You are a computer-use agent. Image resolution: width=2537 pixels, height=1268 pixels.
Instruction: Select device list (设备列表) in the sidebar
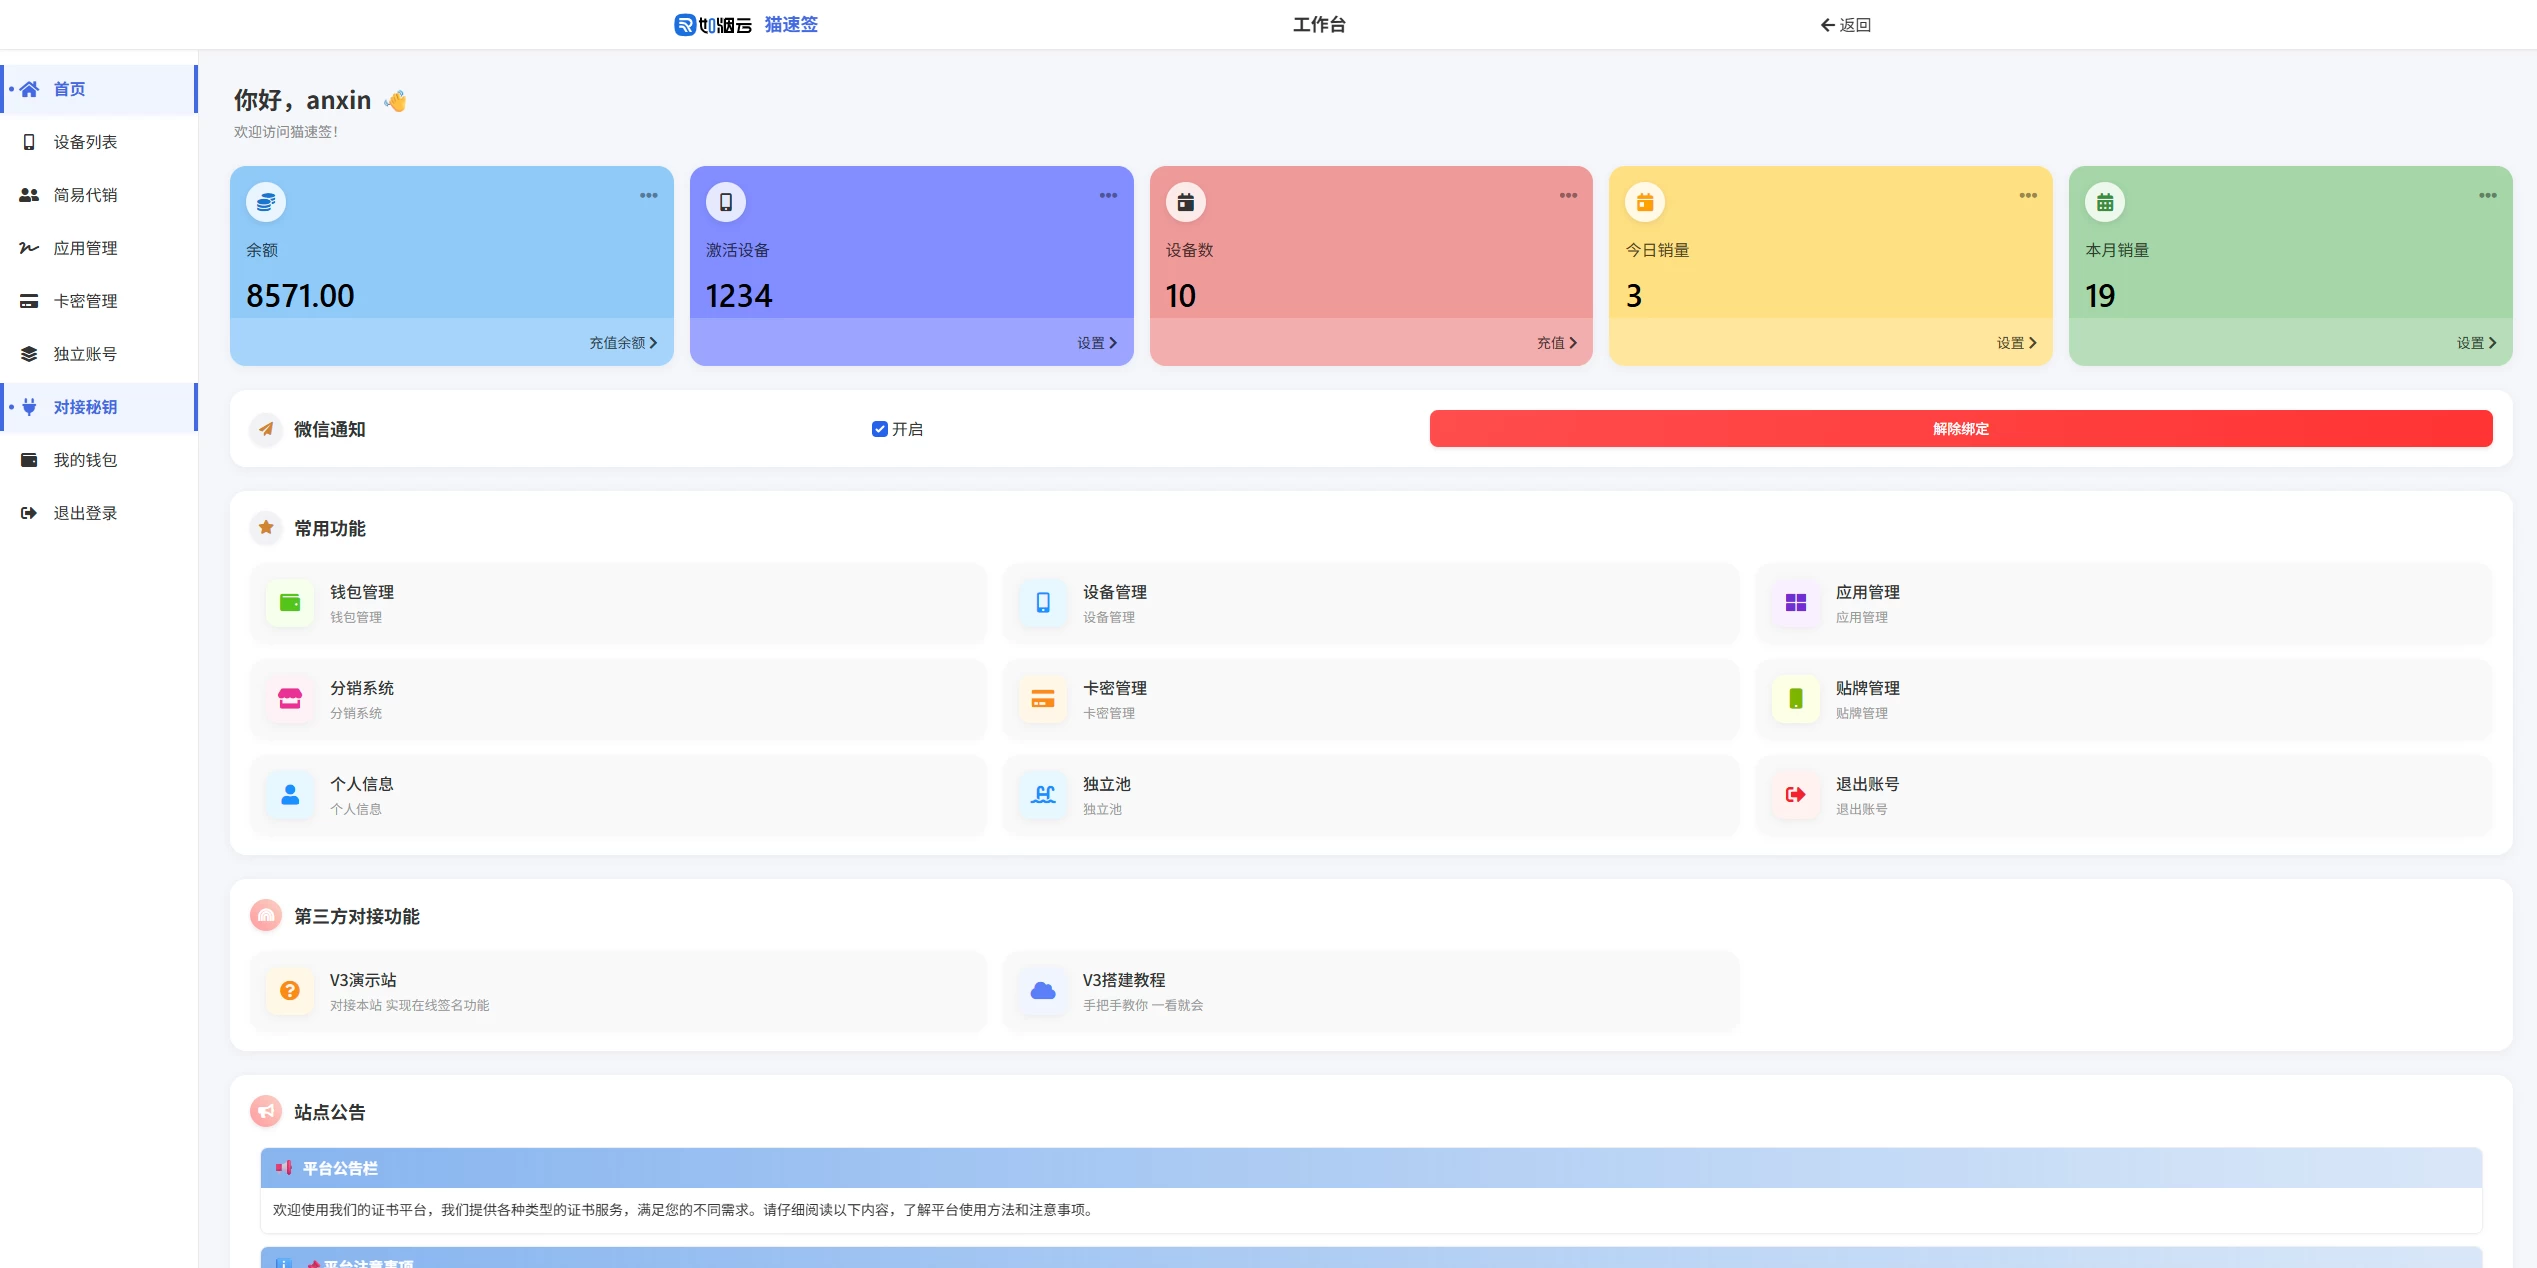point(86,142)
